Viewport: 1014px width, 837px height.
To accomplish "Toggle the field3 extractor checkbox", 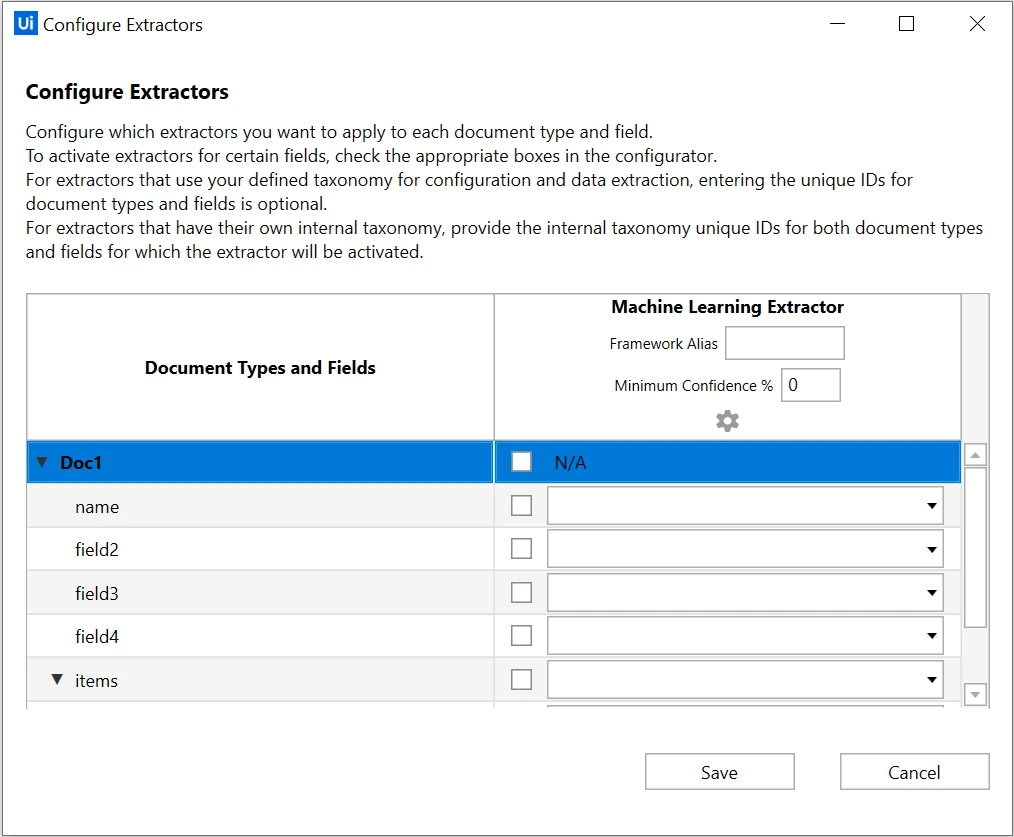I will tap(521, 592).
